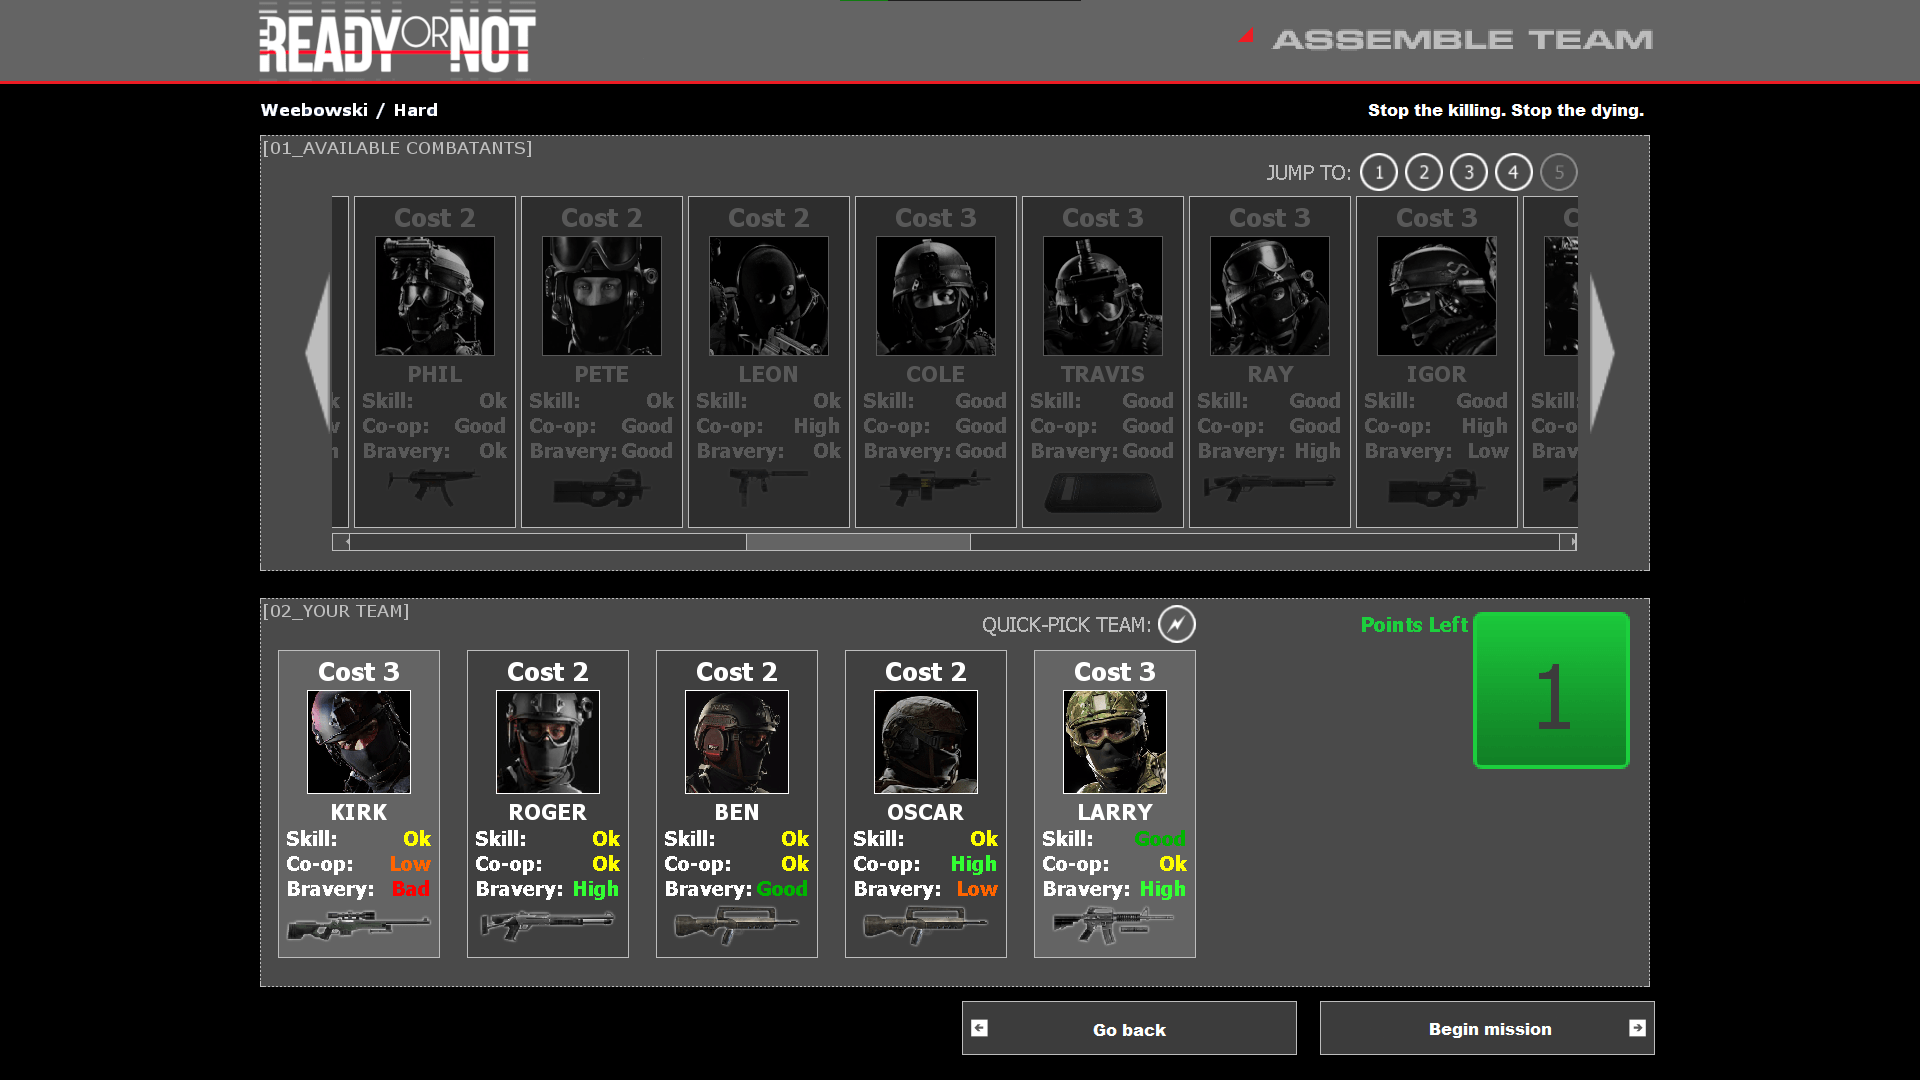Click the Quick-Pick Team compass icon
This screenshot has height=1080, width=1920.
pos(1177,624)
